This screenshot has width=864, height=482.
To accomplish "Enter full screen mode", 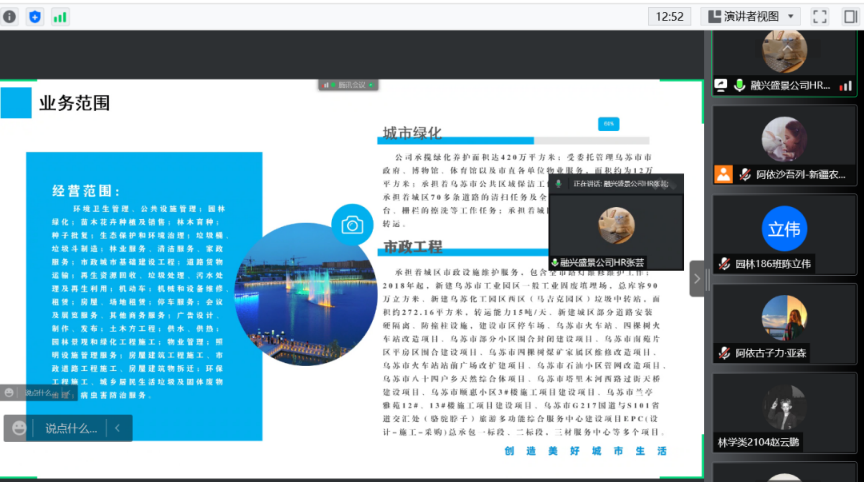I will (x=820, y=16).
